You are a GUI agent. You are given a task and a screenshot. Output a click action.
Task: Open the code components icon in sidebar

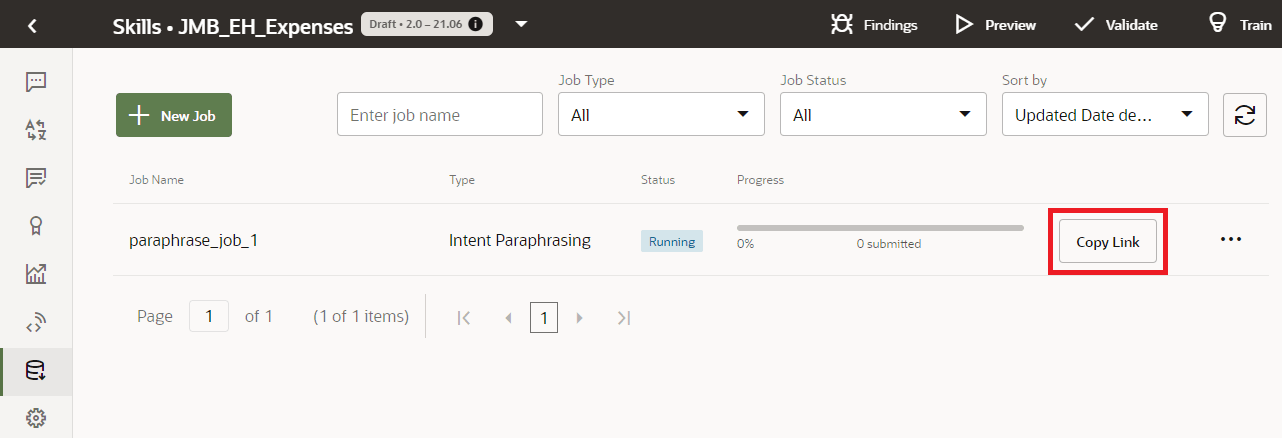click(36, 322)
